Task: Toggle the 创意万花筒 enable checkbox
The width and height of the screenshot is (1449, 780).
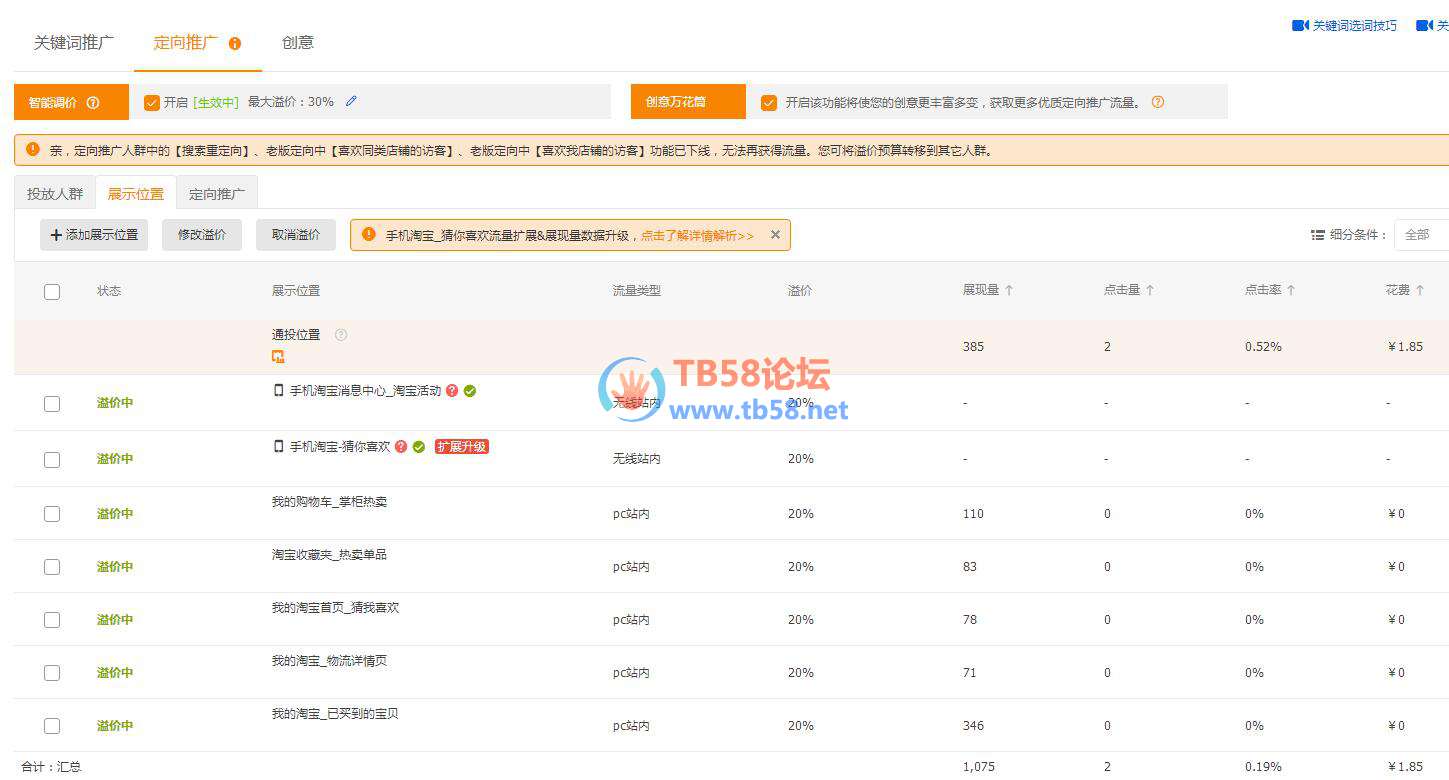Action: [769, 102]
